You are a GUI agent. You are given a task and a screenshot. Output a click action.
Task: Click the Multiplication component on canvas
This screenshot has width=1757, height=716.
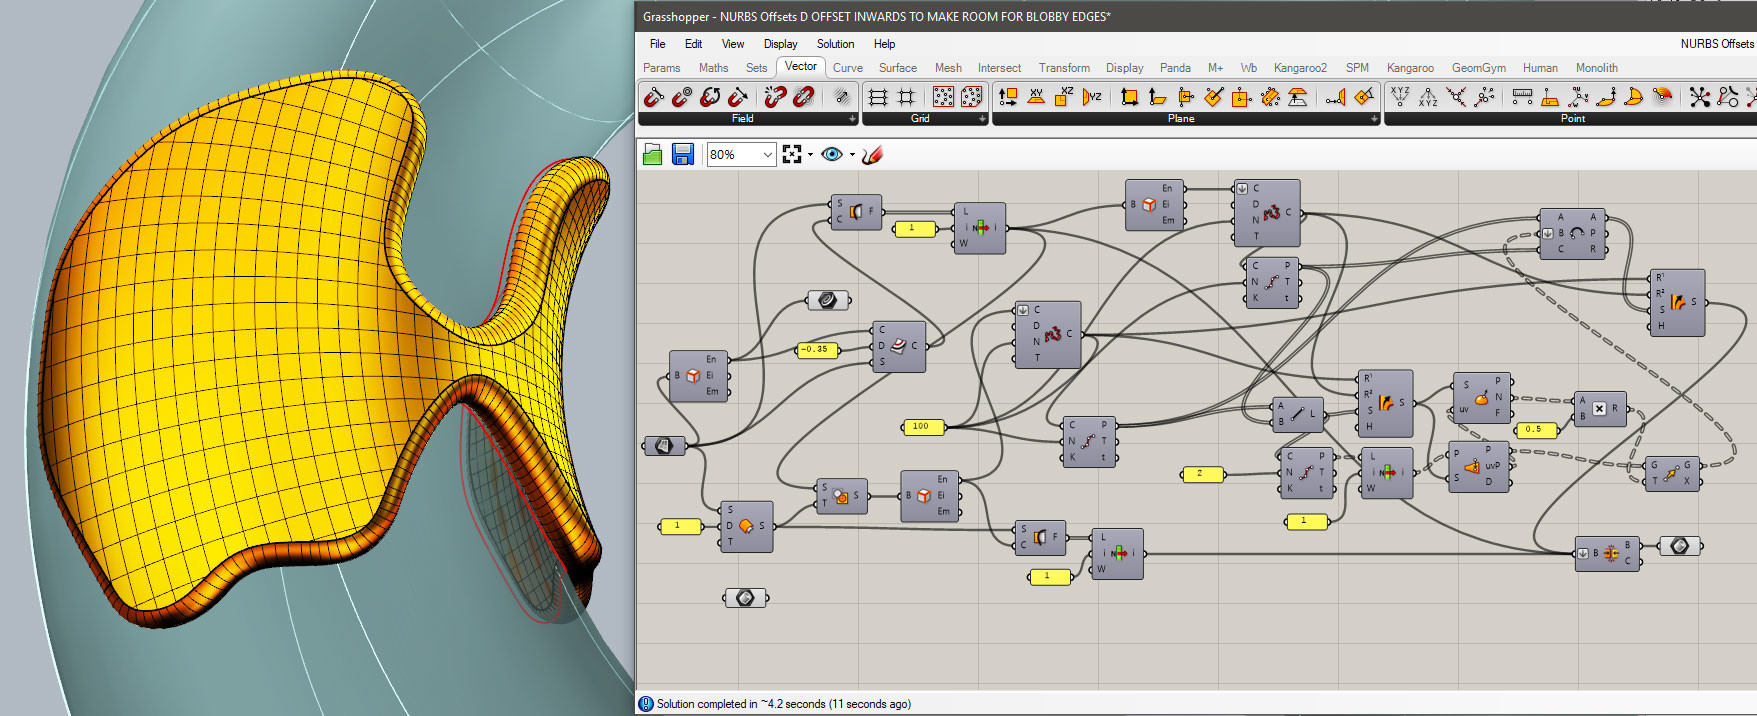1600,408
